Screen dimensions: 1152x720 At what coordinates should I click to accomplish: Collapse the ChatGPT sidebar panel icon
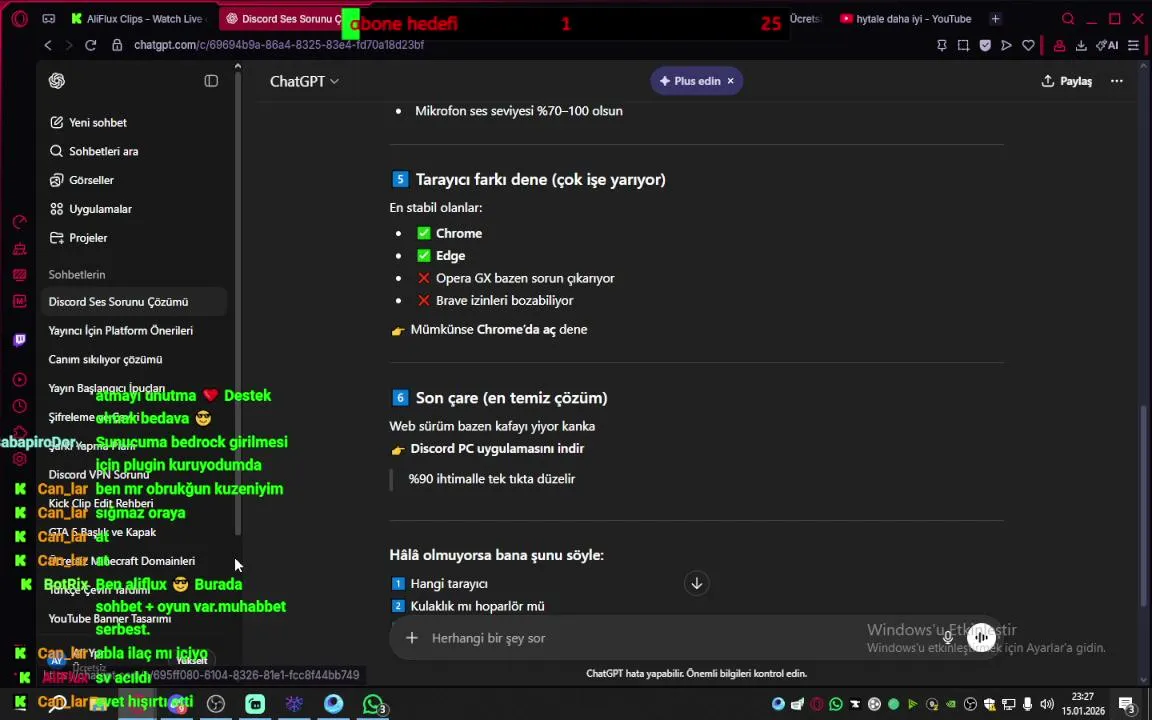pyautogui.click(x=211, y=81)
